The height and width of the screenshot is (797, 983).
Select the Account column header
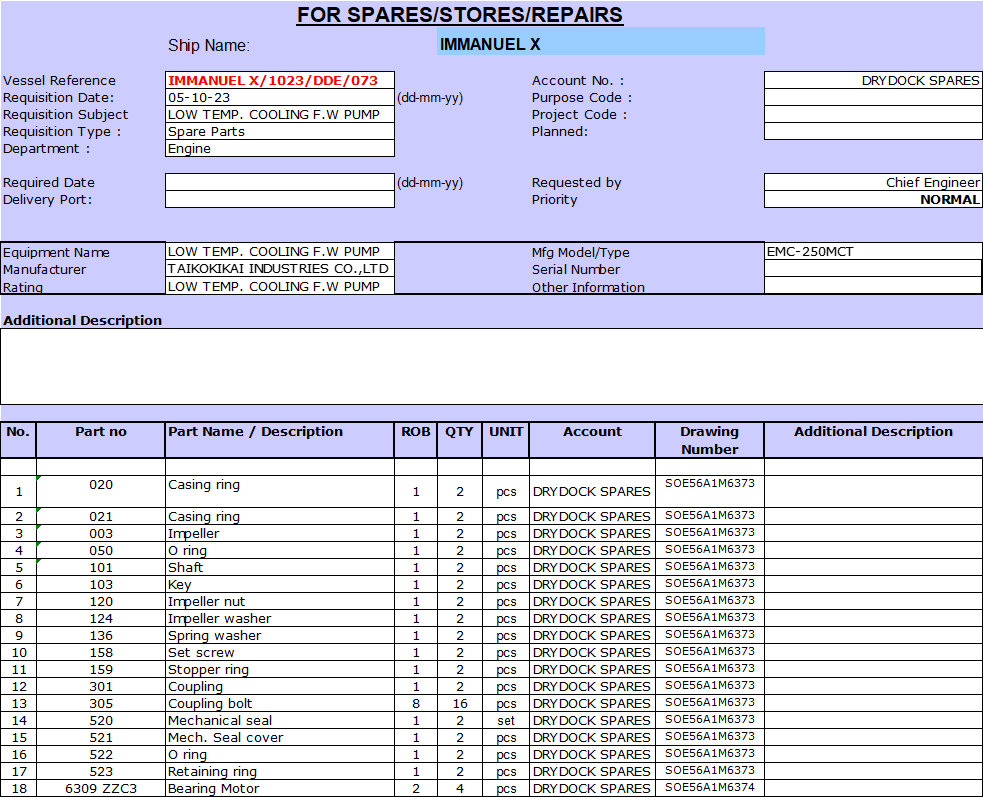click(592, 440)
